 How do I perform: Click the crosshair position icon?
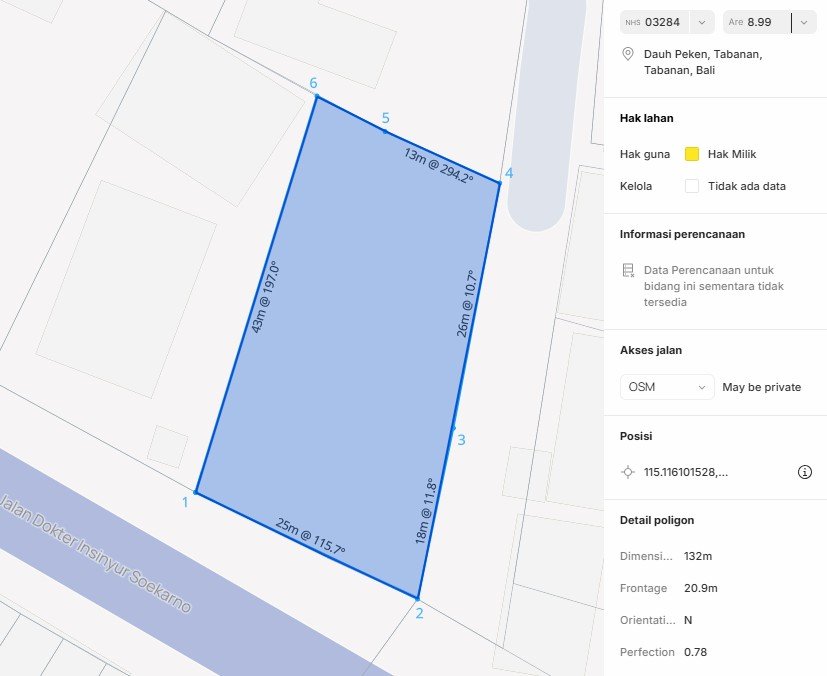(x=628, y=472)
